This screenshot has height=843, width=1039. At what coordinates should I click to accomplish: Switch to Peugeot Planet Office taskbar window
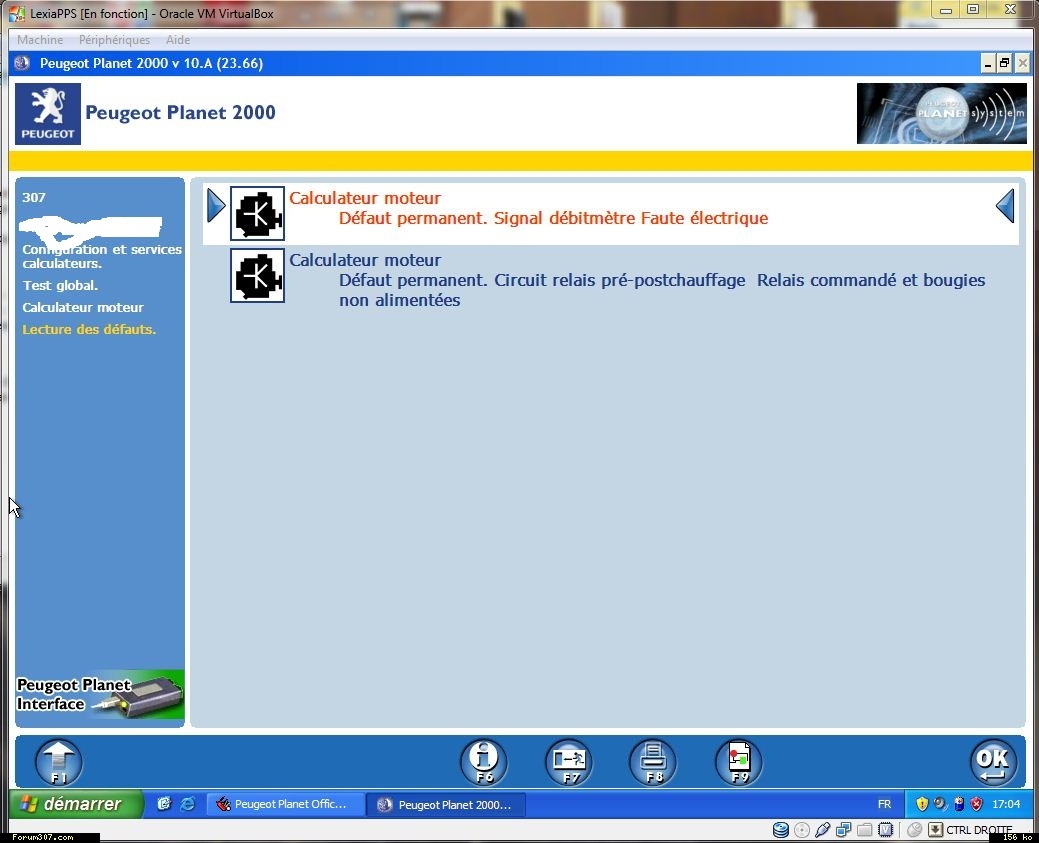pyautogui.click(x=283, y=804)
